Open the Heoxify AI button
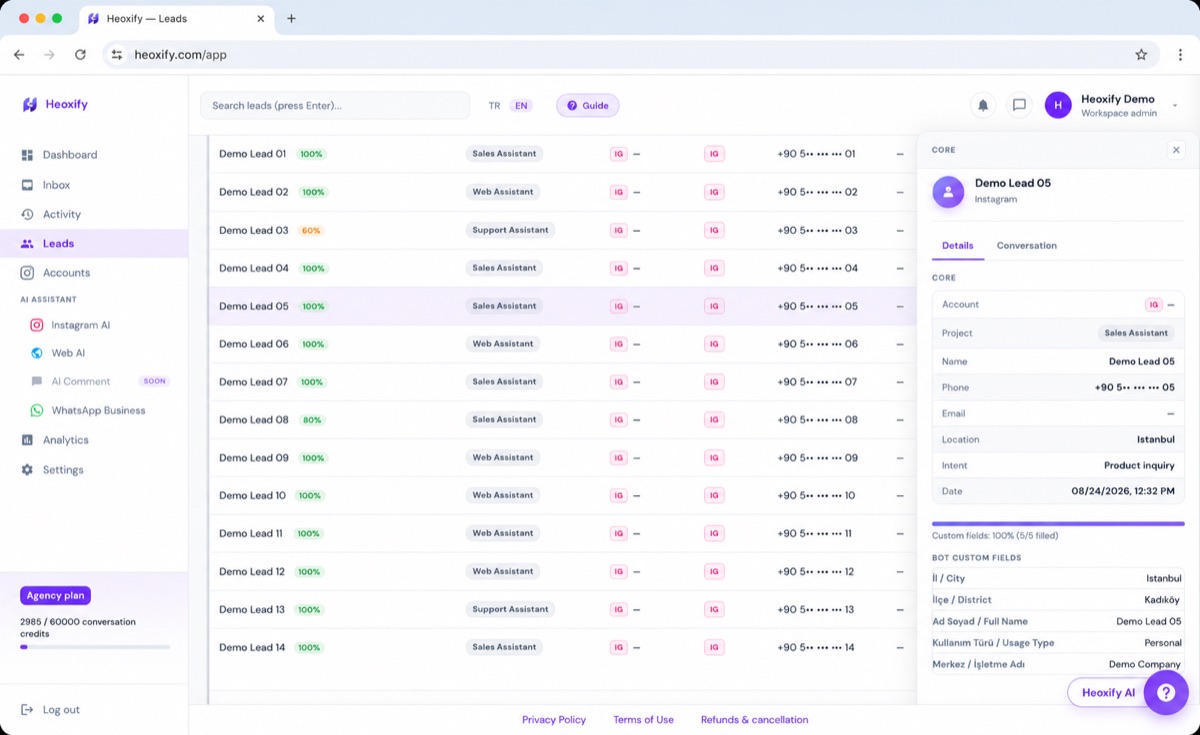Viewport: 1200px width, 735px height. [x=1108, y=693]
